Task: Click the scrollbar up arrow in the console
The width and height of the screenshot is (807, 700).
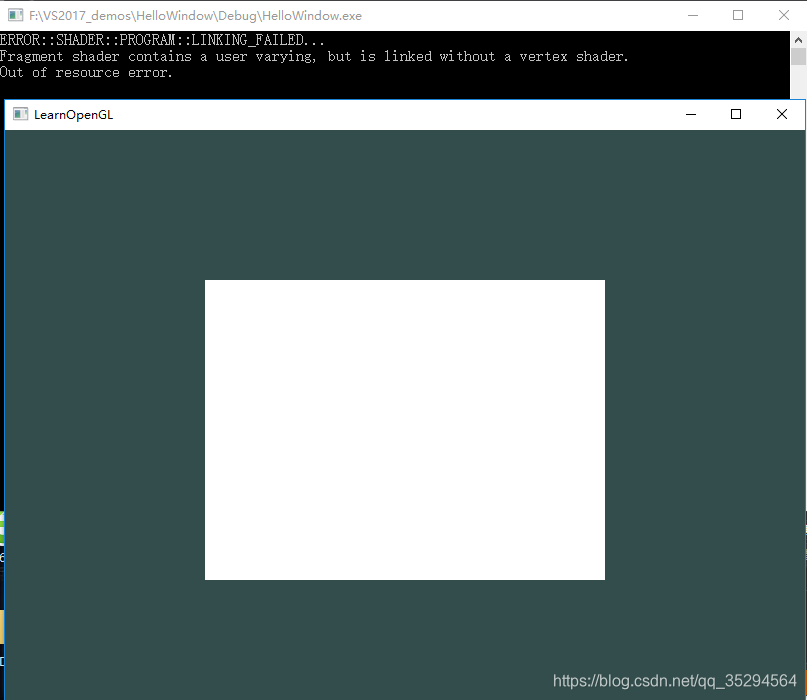Action: [x=799, y=37]
